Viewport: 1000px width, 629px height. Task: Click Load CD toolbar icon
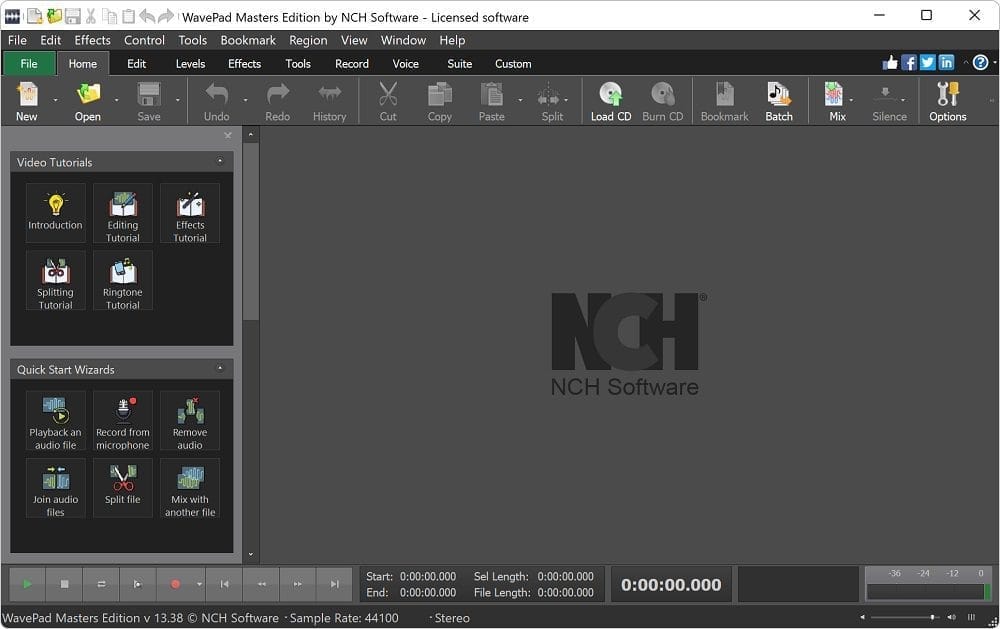click(x=611, y=101)
